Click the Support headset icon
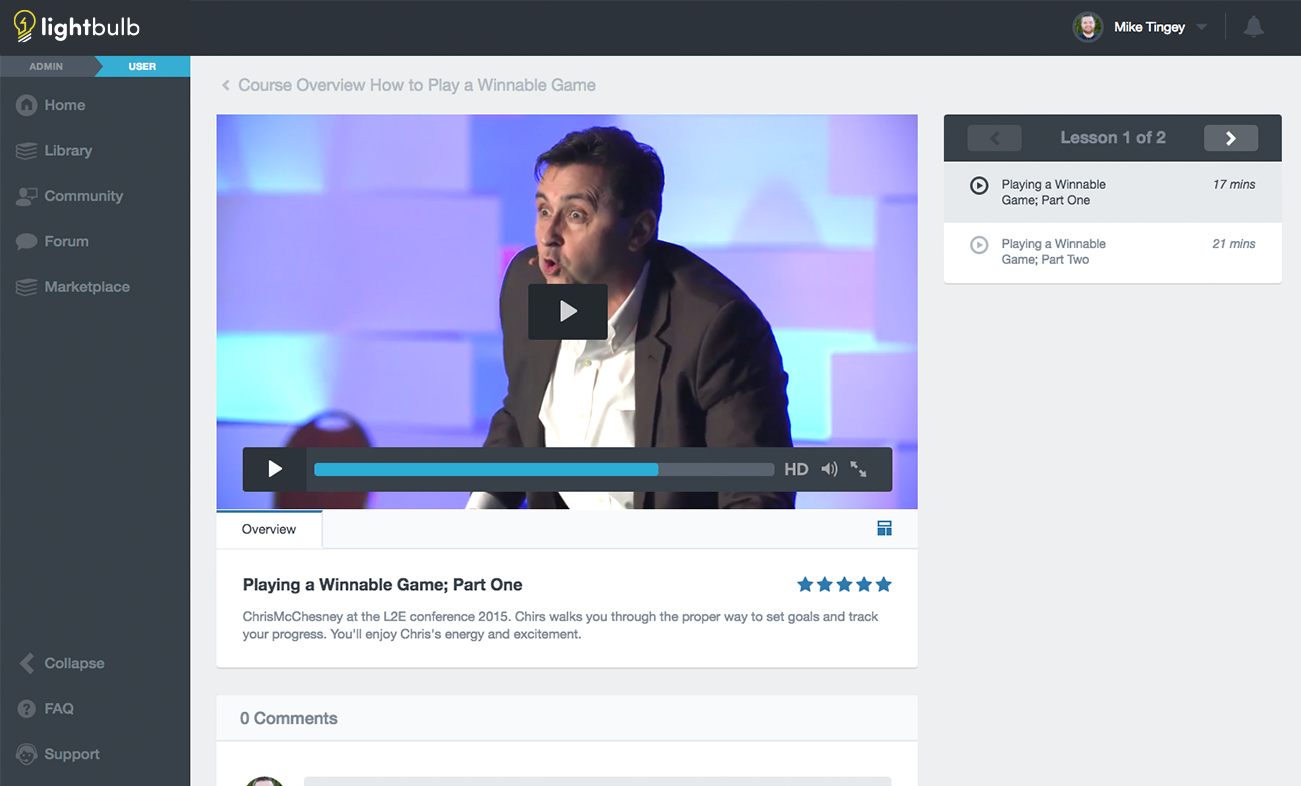 pos(27,754)
